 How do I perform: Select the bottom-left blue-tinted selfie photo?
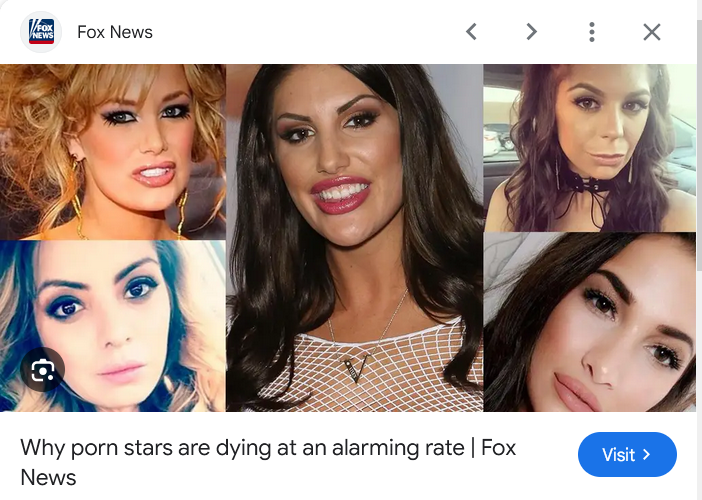point(112,326)
